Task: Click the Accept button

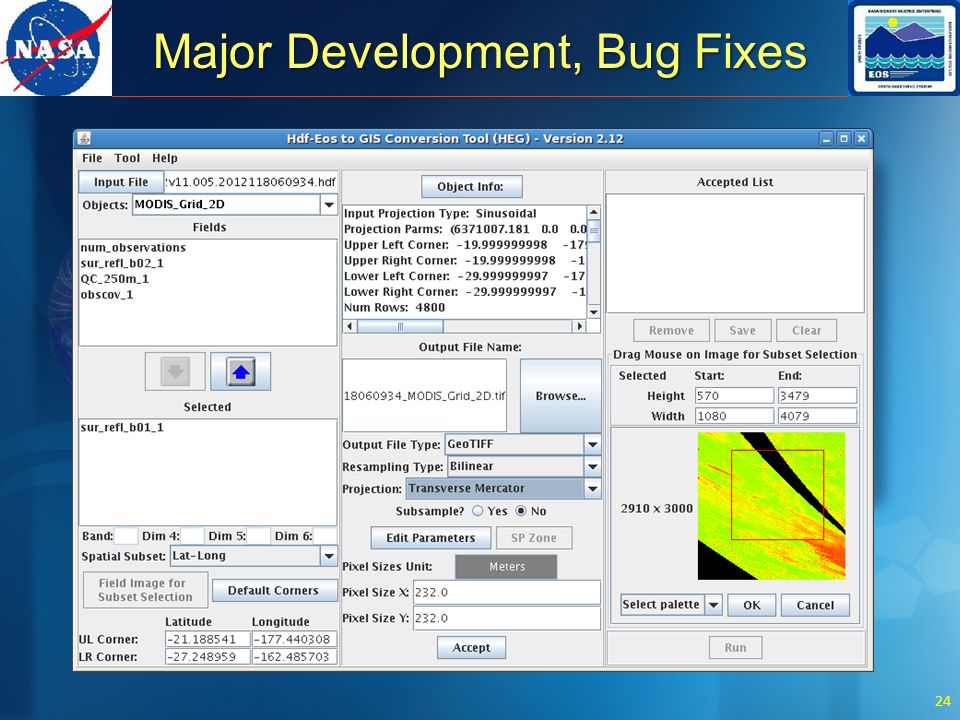Action: pyautogui.click(x=471, y=648)
